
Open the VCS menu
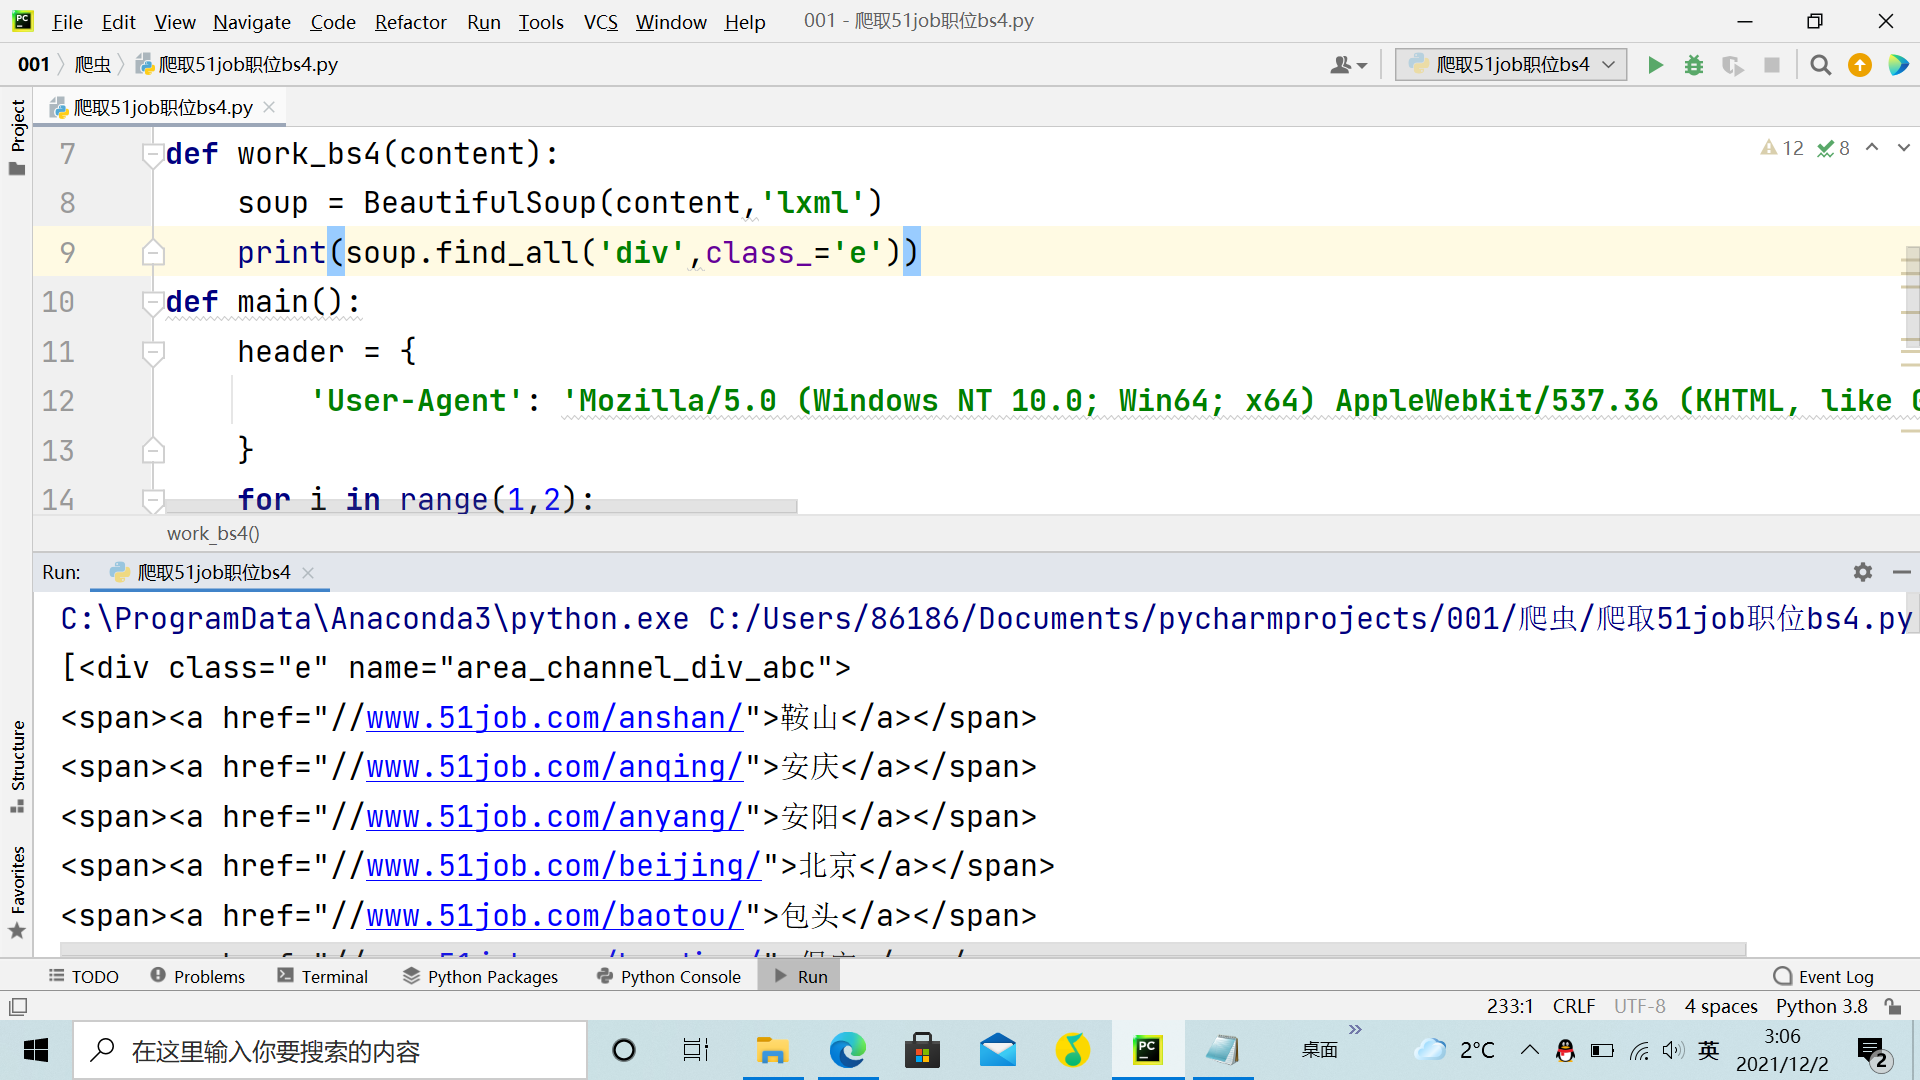(x=600, y=21)
